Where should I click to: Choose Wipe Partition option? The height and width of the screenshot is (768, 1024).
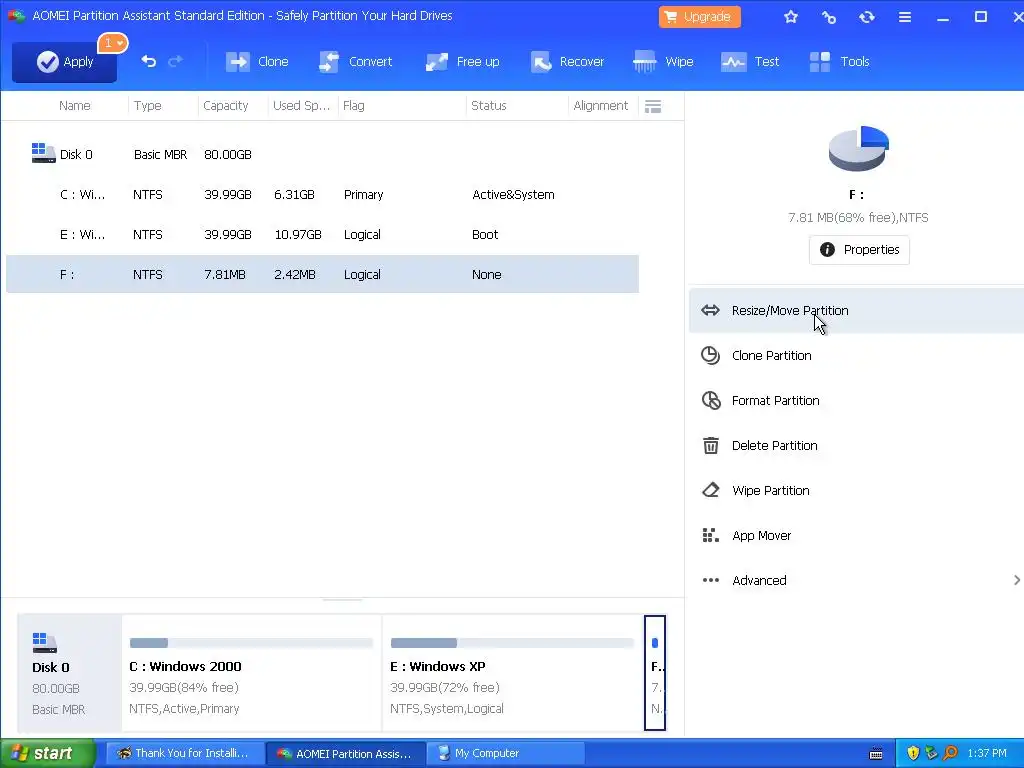point(856,491)
